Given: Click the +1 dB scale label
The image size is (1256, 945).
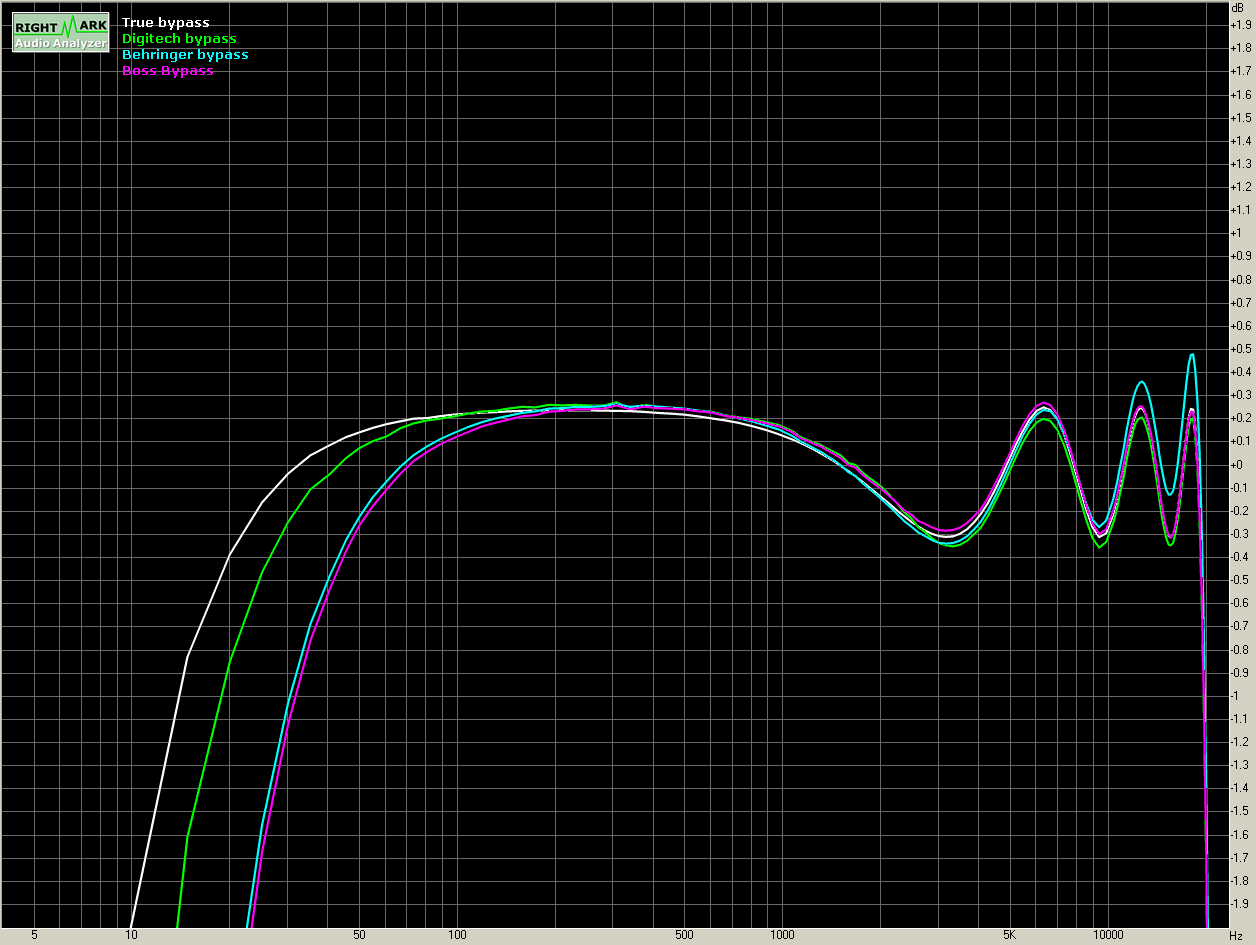Looking at the screenshot, I should point(1236,233).
